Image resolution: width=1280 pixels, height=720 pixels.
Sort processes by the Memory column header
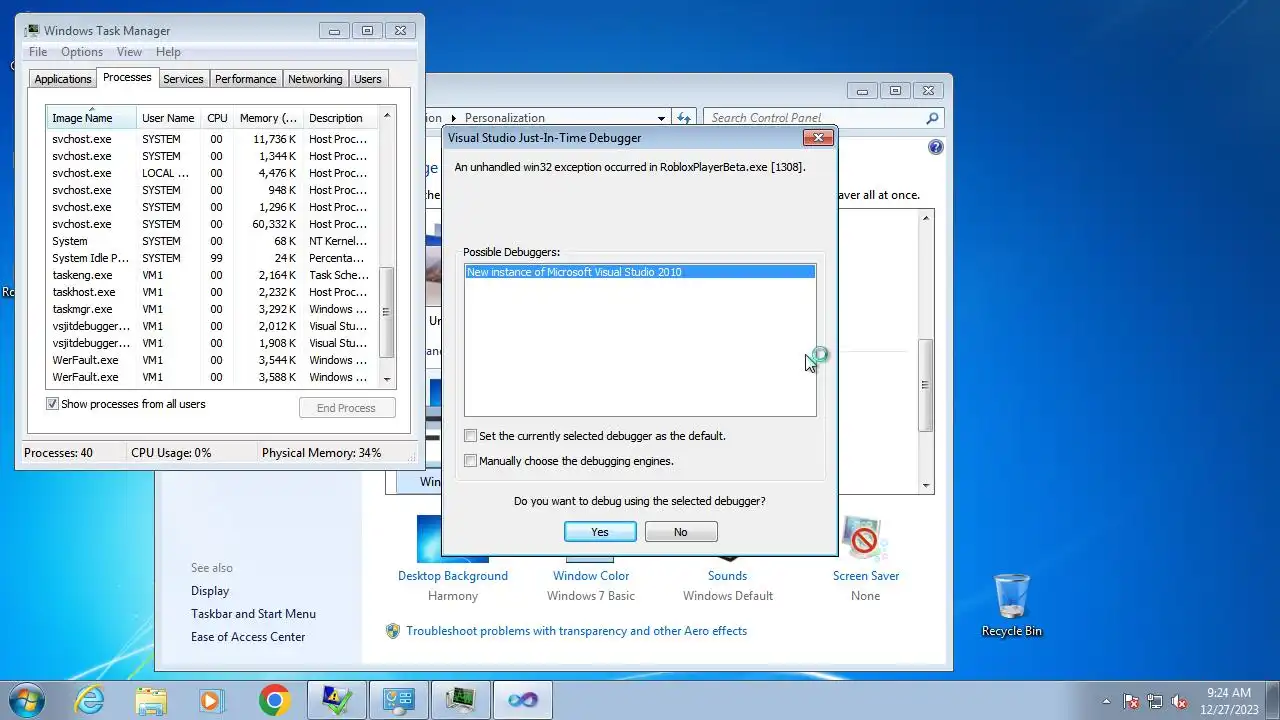coord(267,118)
